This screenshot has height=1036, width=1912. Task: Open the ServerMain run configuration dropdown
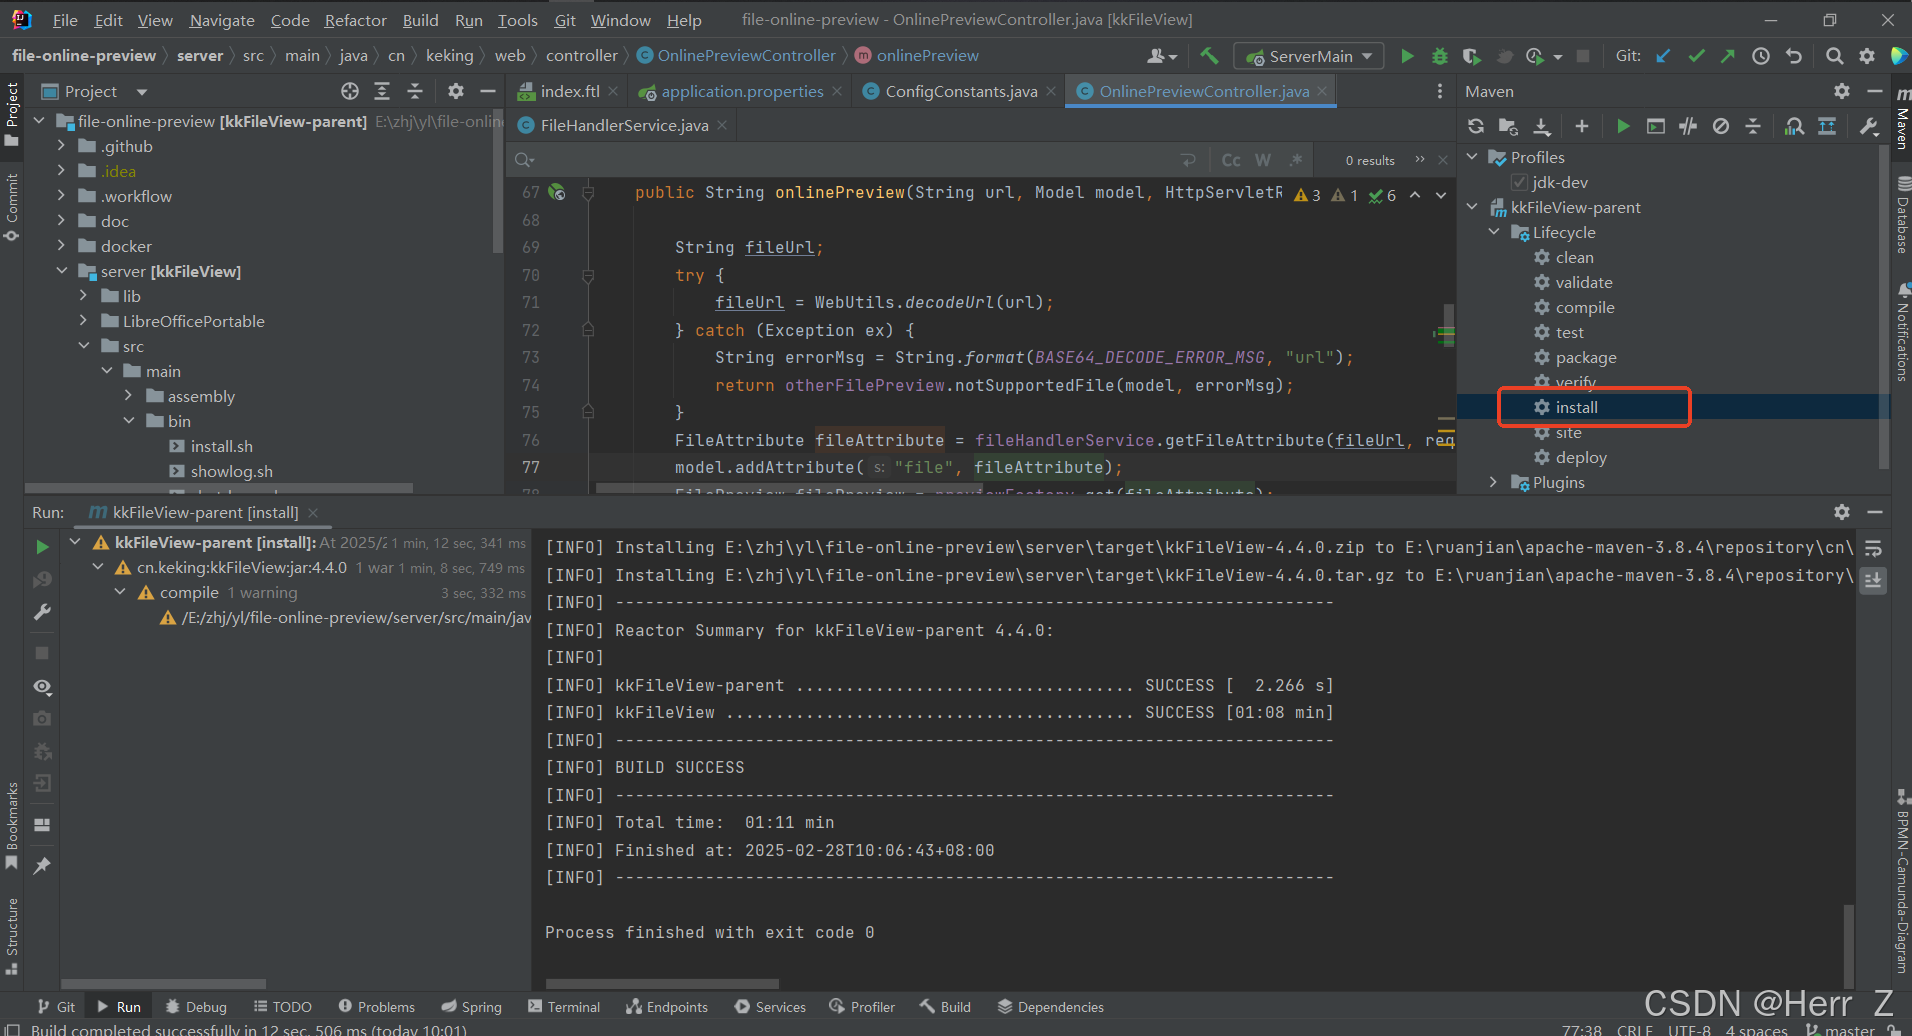click(x=1308, y=55)
